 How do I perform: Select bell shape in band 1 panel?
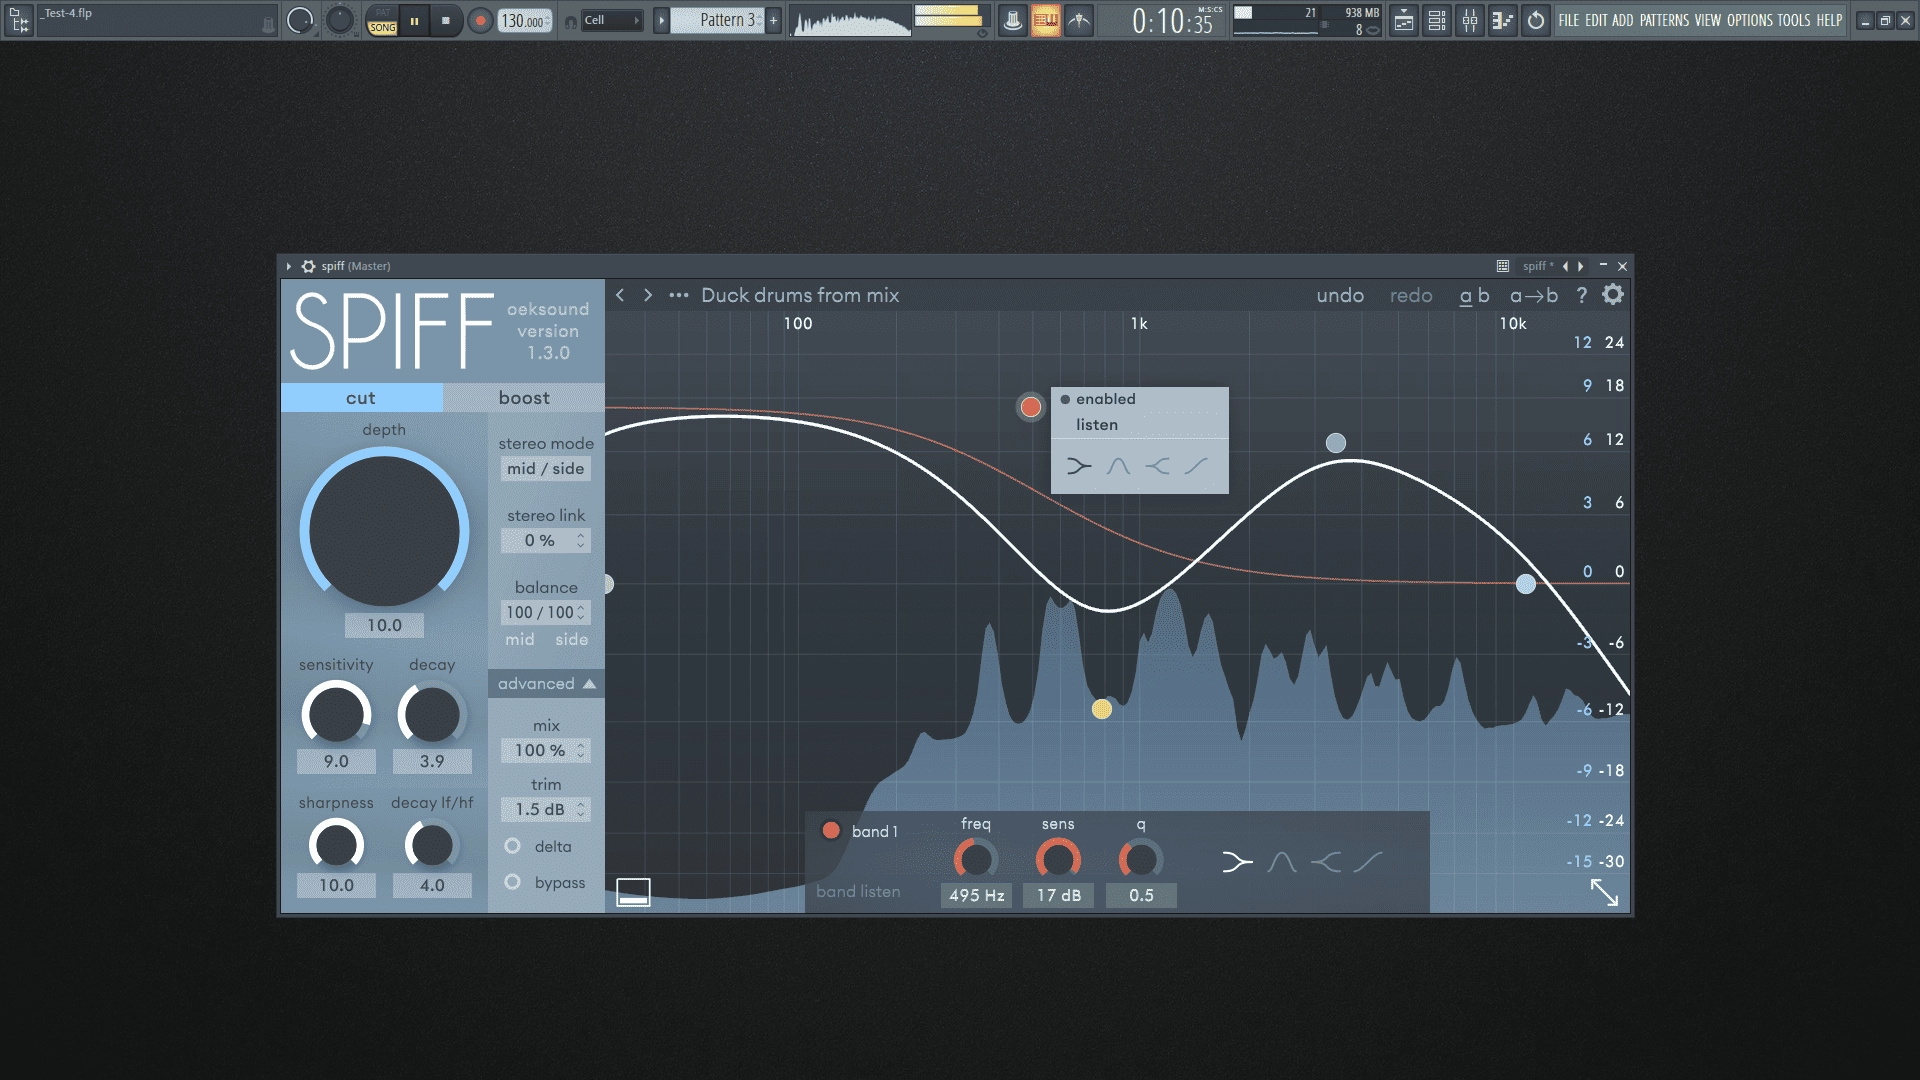[x=1281, y=861]
